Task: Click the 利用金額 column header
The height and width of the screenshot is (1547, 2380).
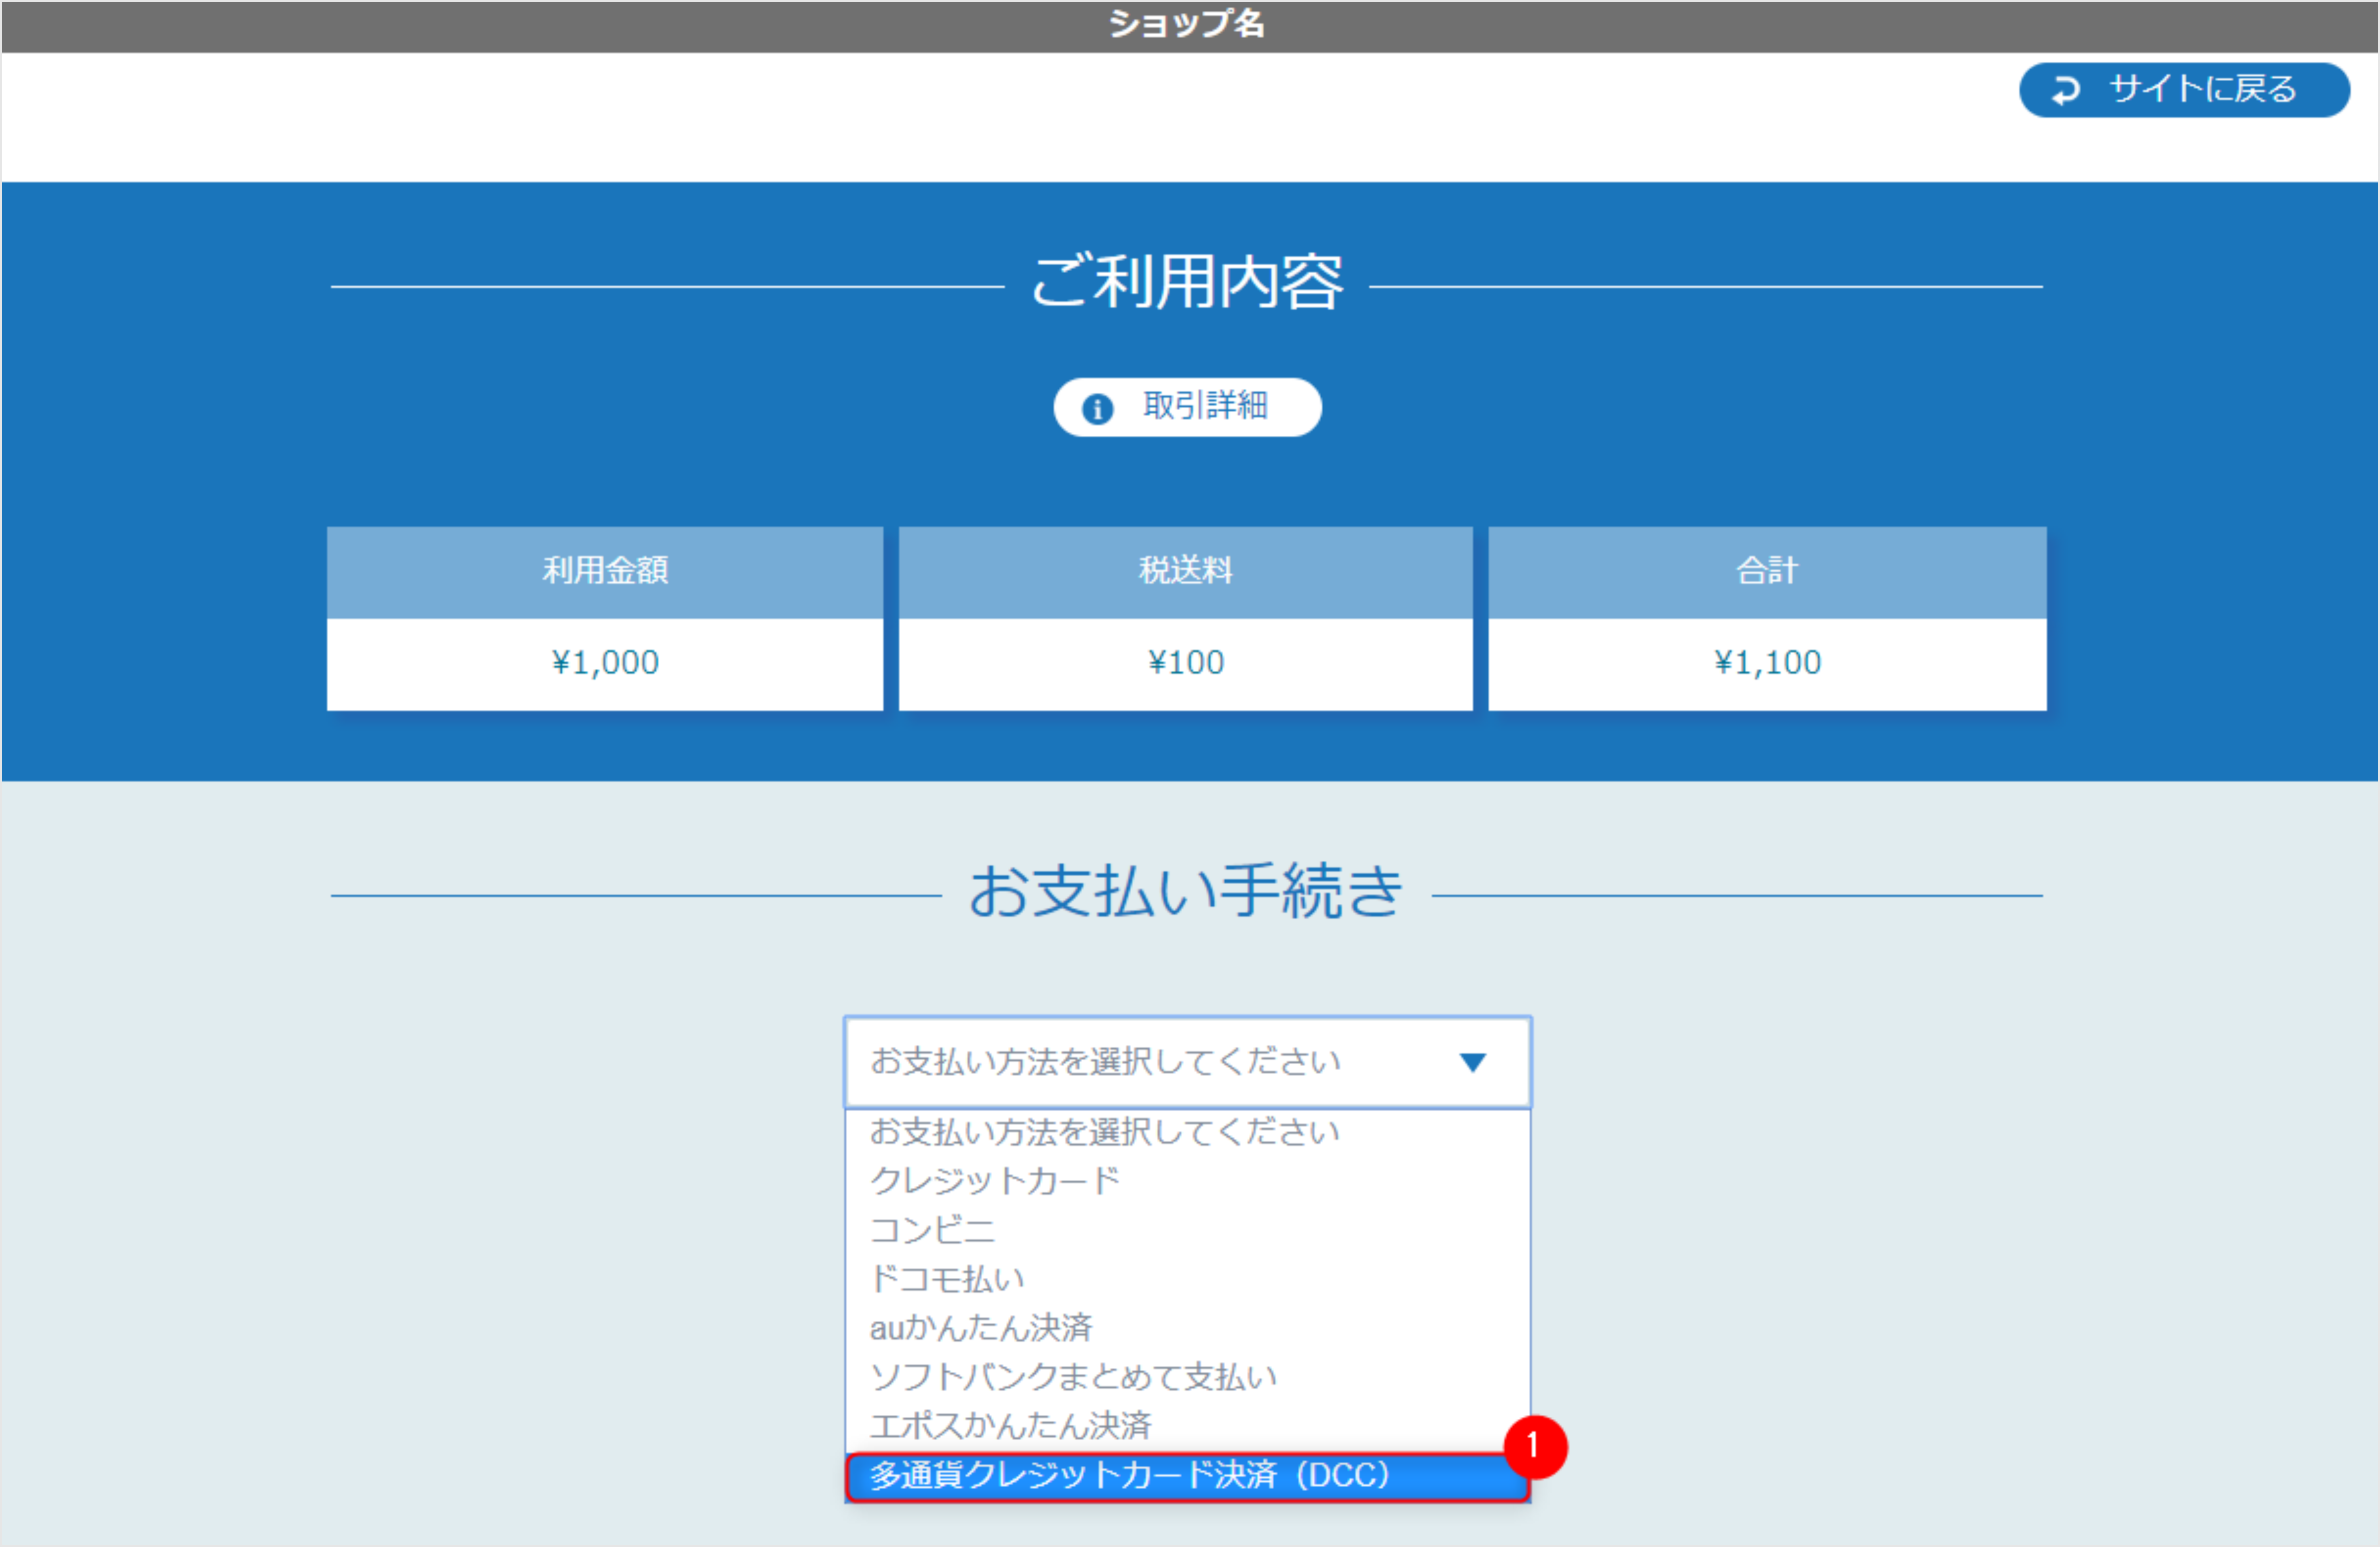Action: pos(604,571)
